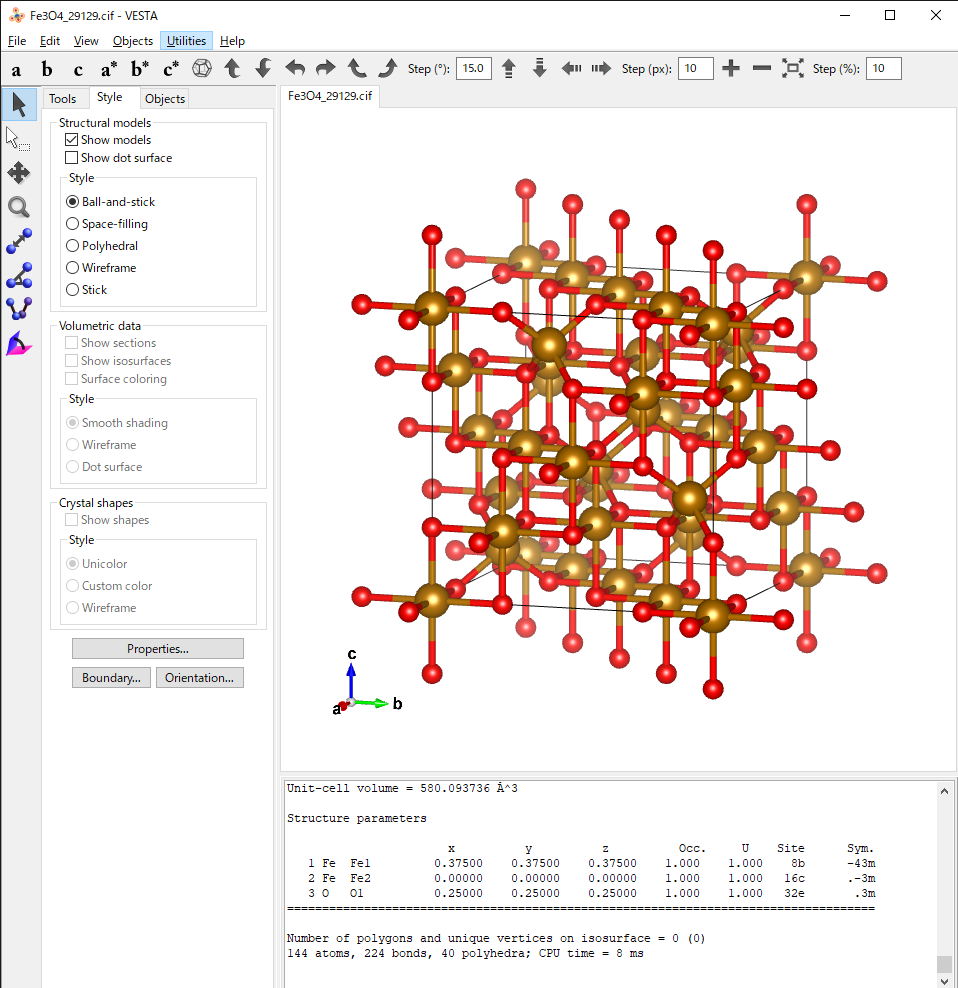View along the b* reciprocal axis
The width and height of the screenshot is (958, 988).
coord(140,69)
